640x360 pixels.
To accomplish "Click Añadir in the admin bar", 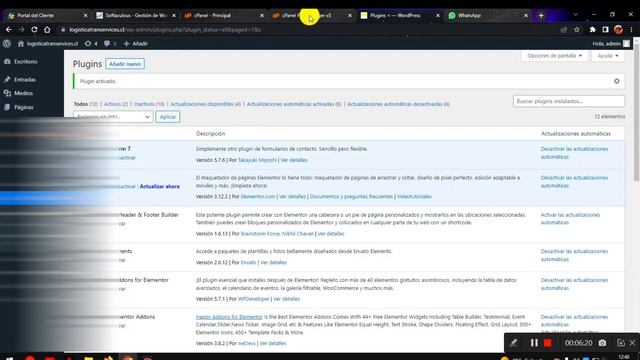I will [136, 44].
